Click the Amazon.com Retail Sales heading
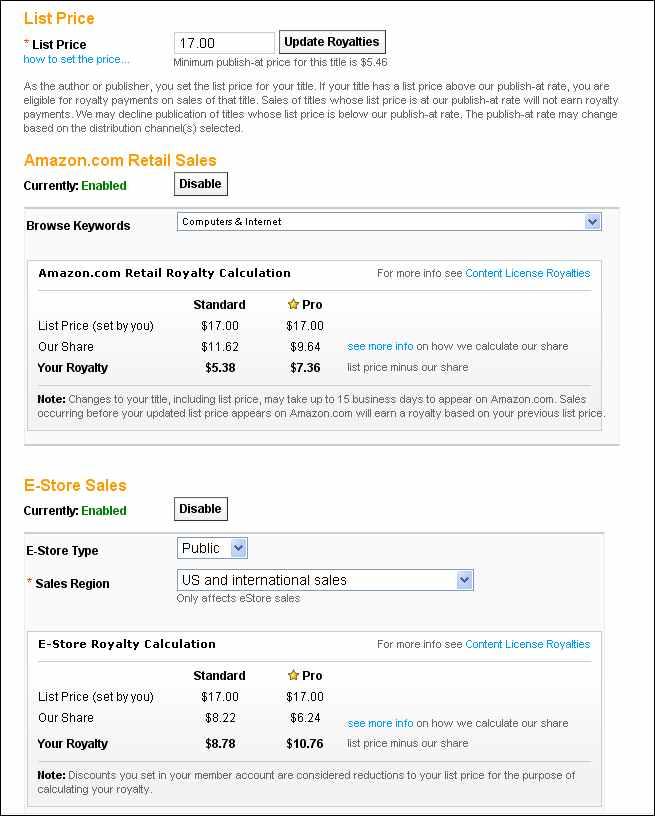The height and width of the screenshot is (816, 655). [x=120, y=160]
